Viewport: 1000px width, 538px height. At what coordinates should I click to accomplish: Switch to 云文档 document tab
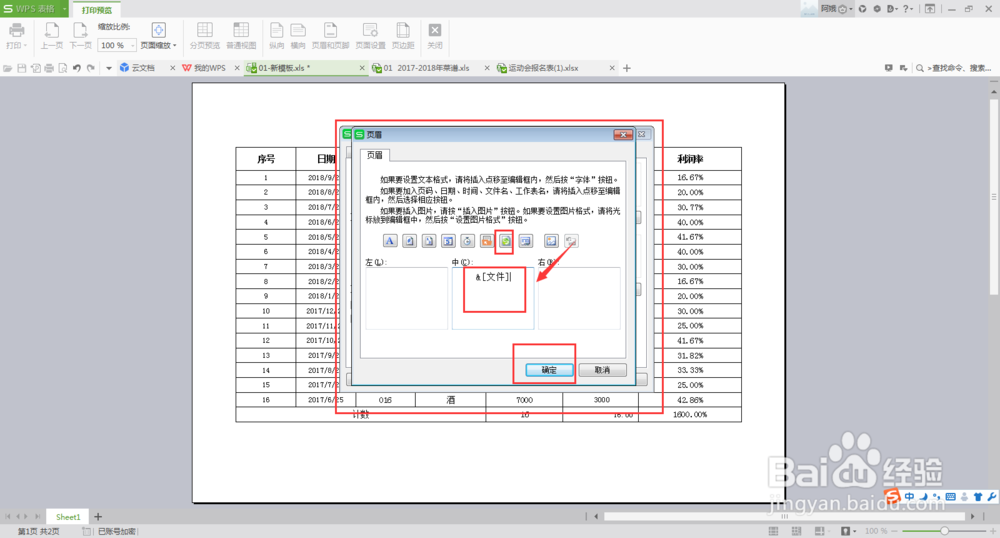pos(143,68)
